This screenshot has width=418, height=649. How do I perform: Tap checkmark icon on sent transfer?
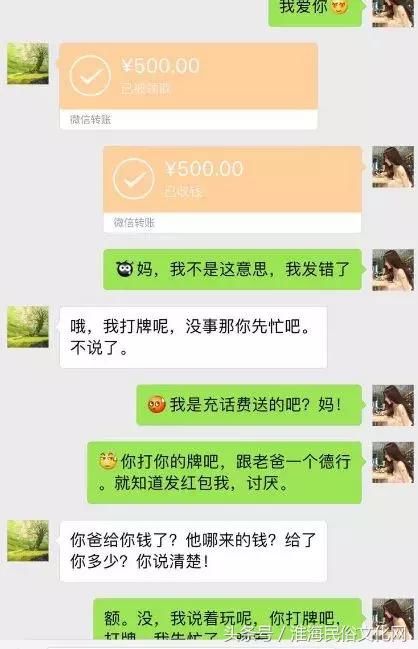(x=134, y=179)
